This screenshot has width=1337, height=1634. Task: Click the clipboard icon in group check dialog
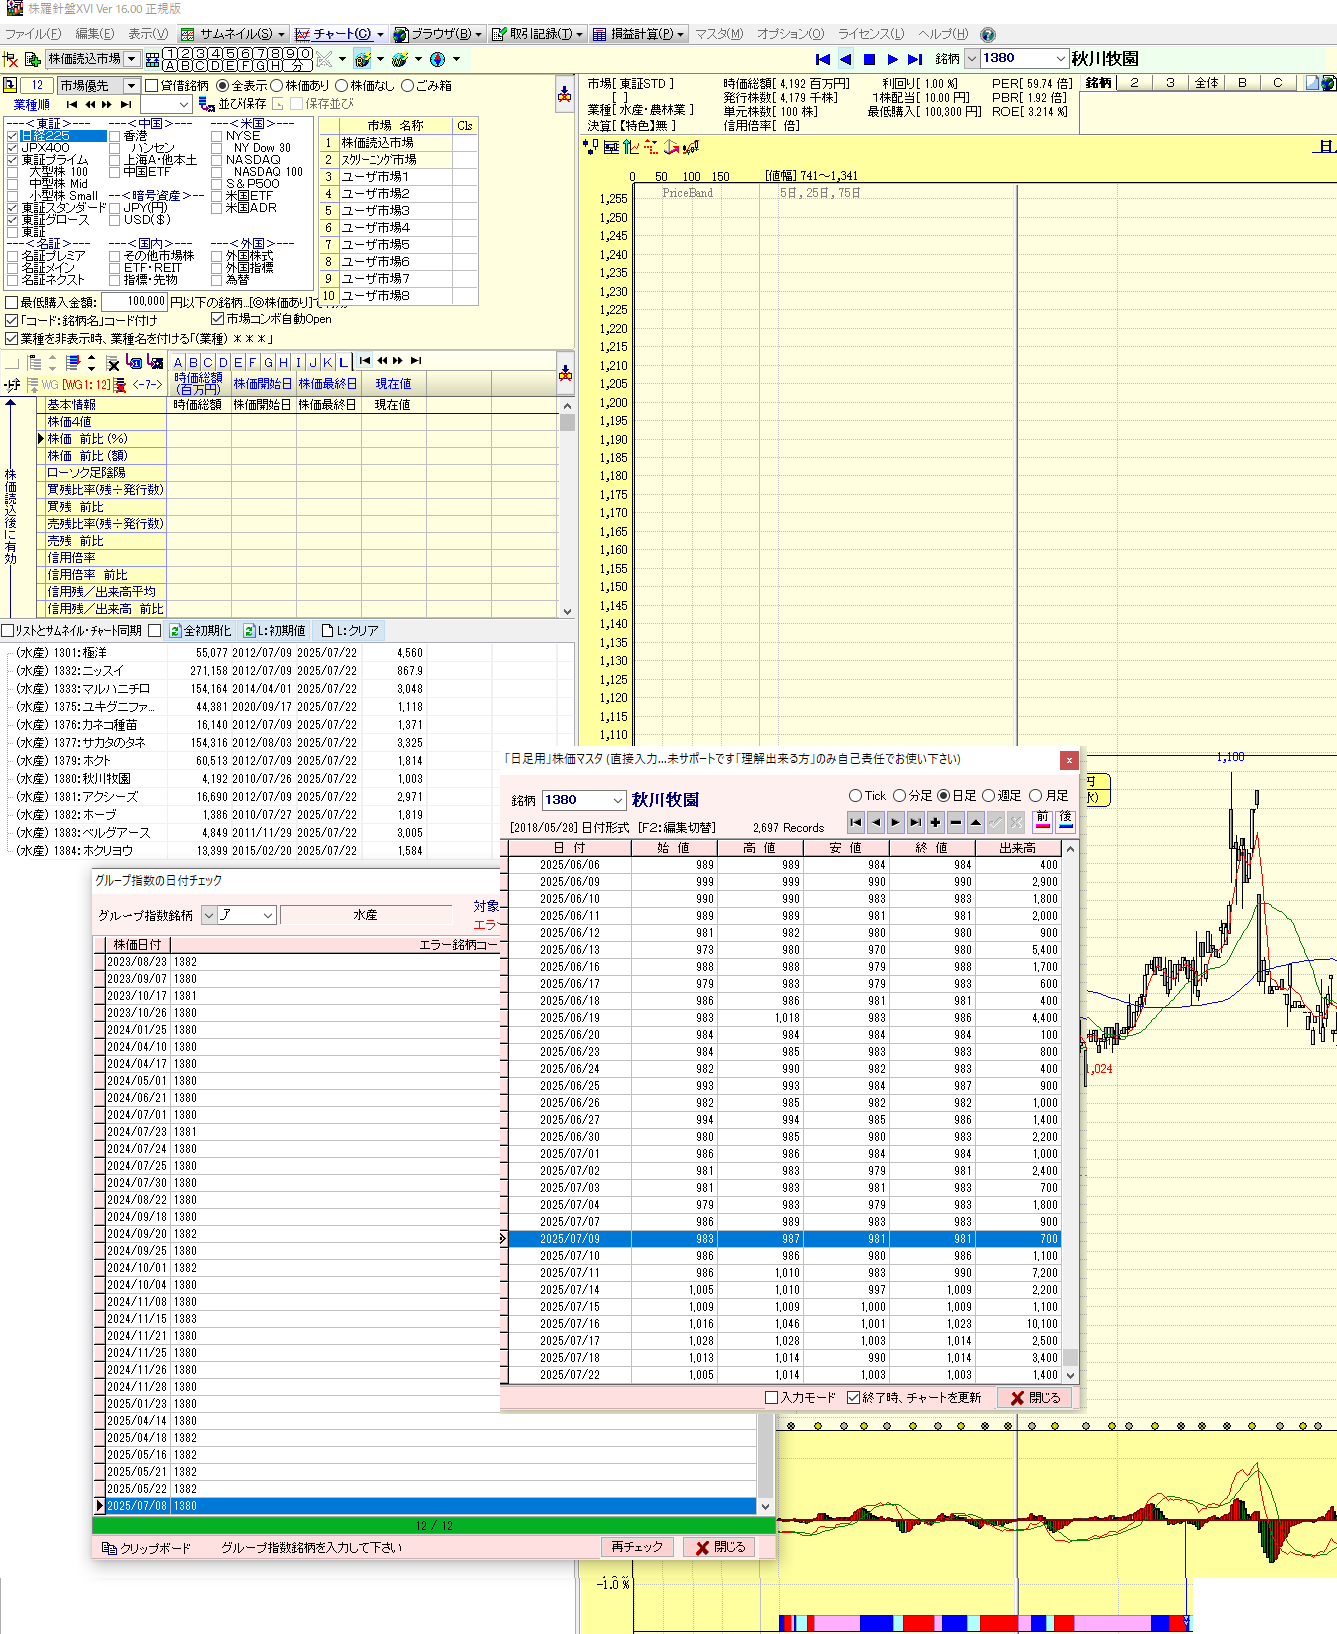(109, 1548)
